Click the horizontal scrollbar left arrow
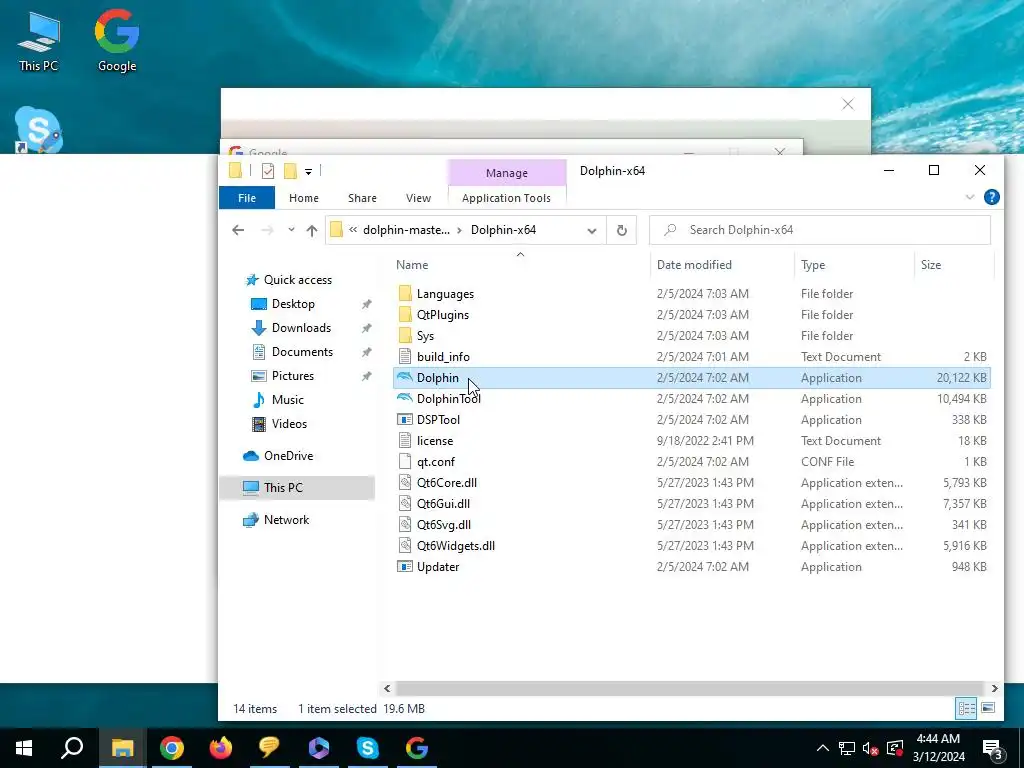 point(387,688)
